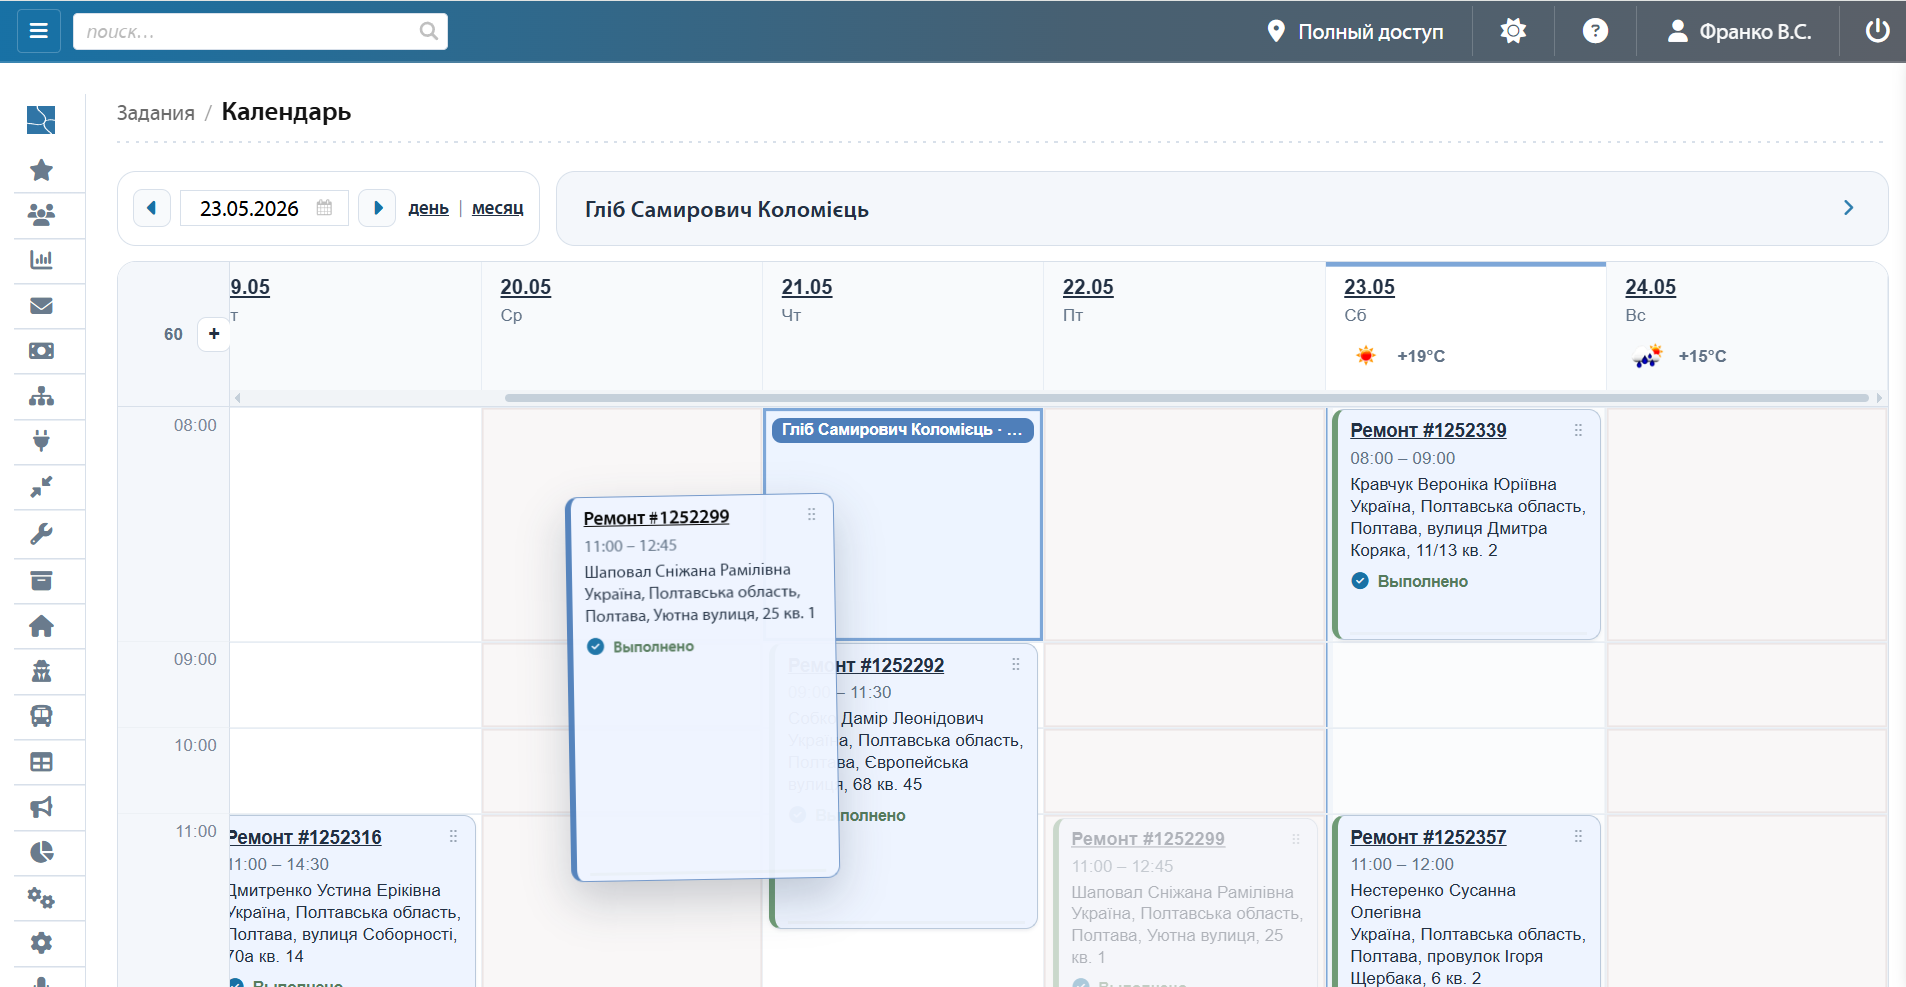The image size is (1906, 987).
Task: Open the hamburger menu button
Action: coord(39,31)
